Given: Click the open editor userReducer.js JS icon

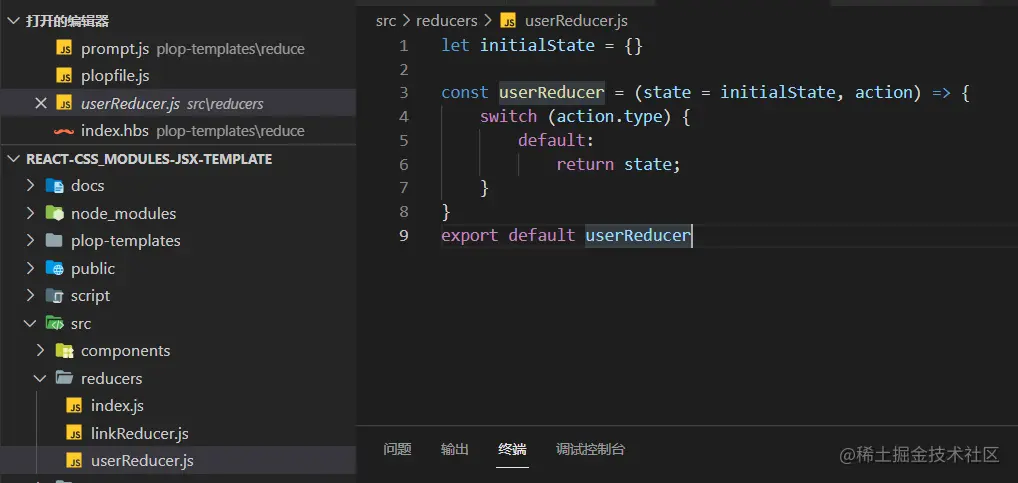Looking at the screenshot, I should [x=64, y=103].
